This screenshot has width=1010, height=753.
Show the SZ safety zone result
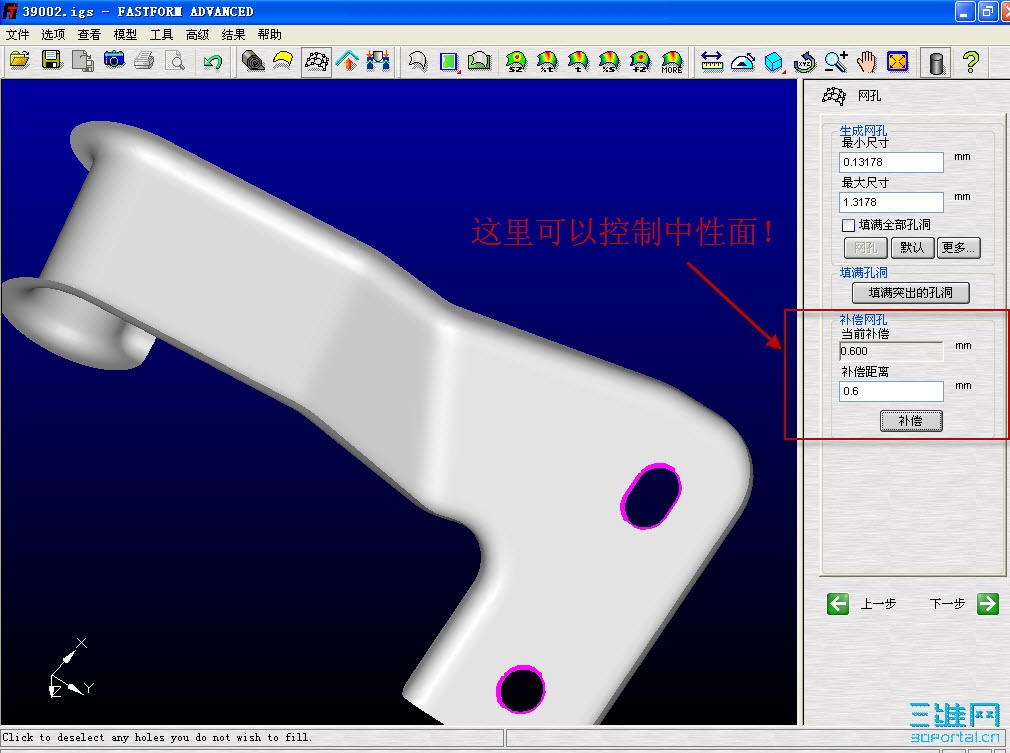[516, 61]
